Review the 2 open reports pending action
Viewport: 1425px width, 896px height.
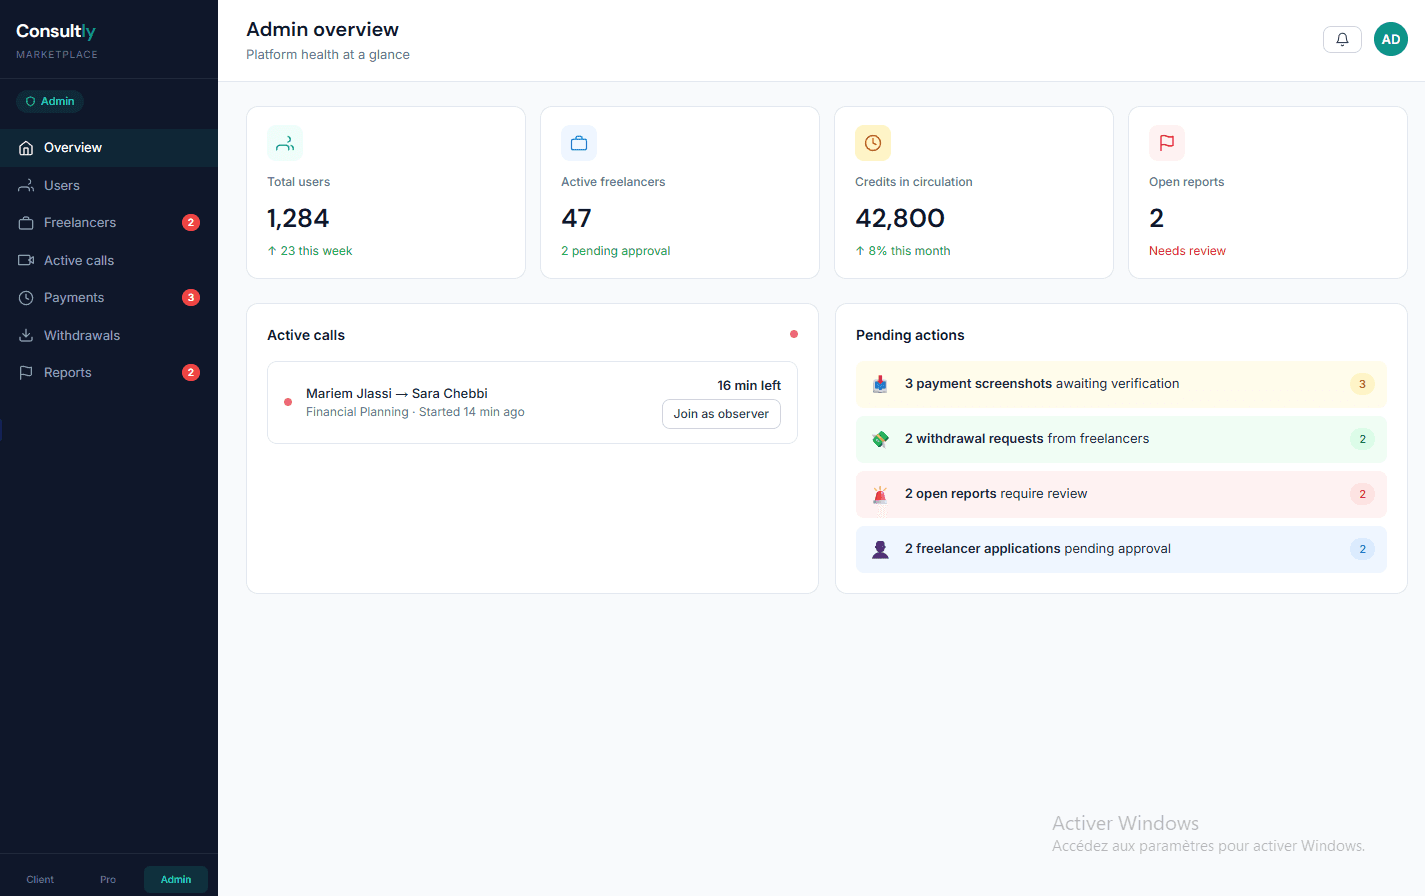point(1121,494)
